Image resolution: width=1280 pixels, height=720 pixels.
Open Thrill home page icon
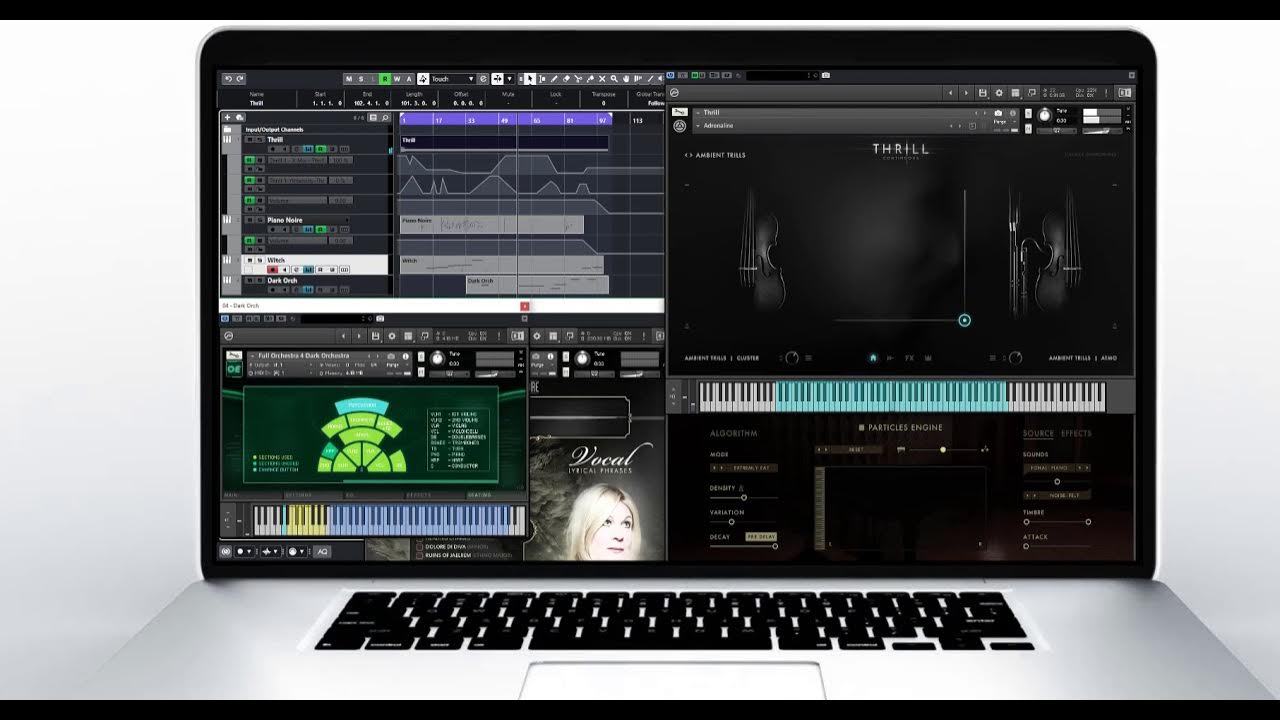tap(873, 358)
